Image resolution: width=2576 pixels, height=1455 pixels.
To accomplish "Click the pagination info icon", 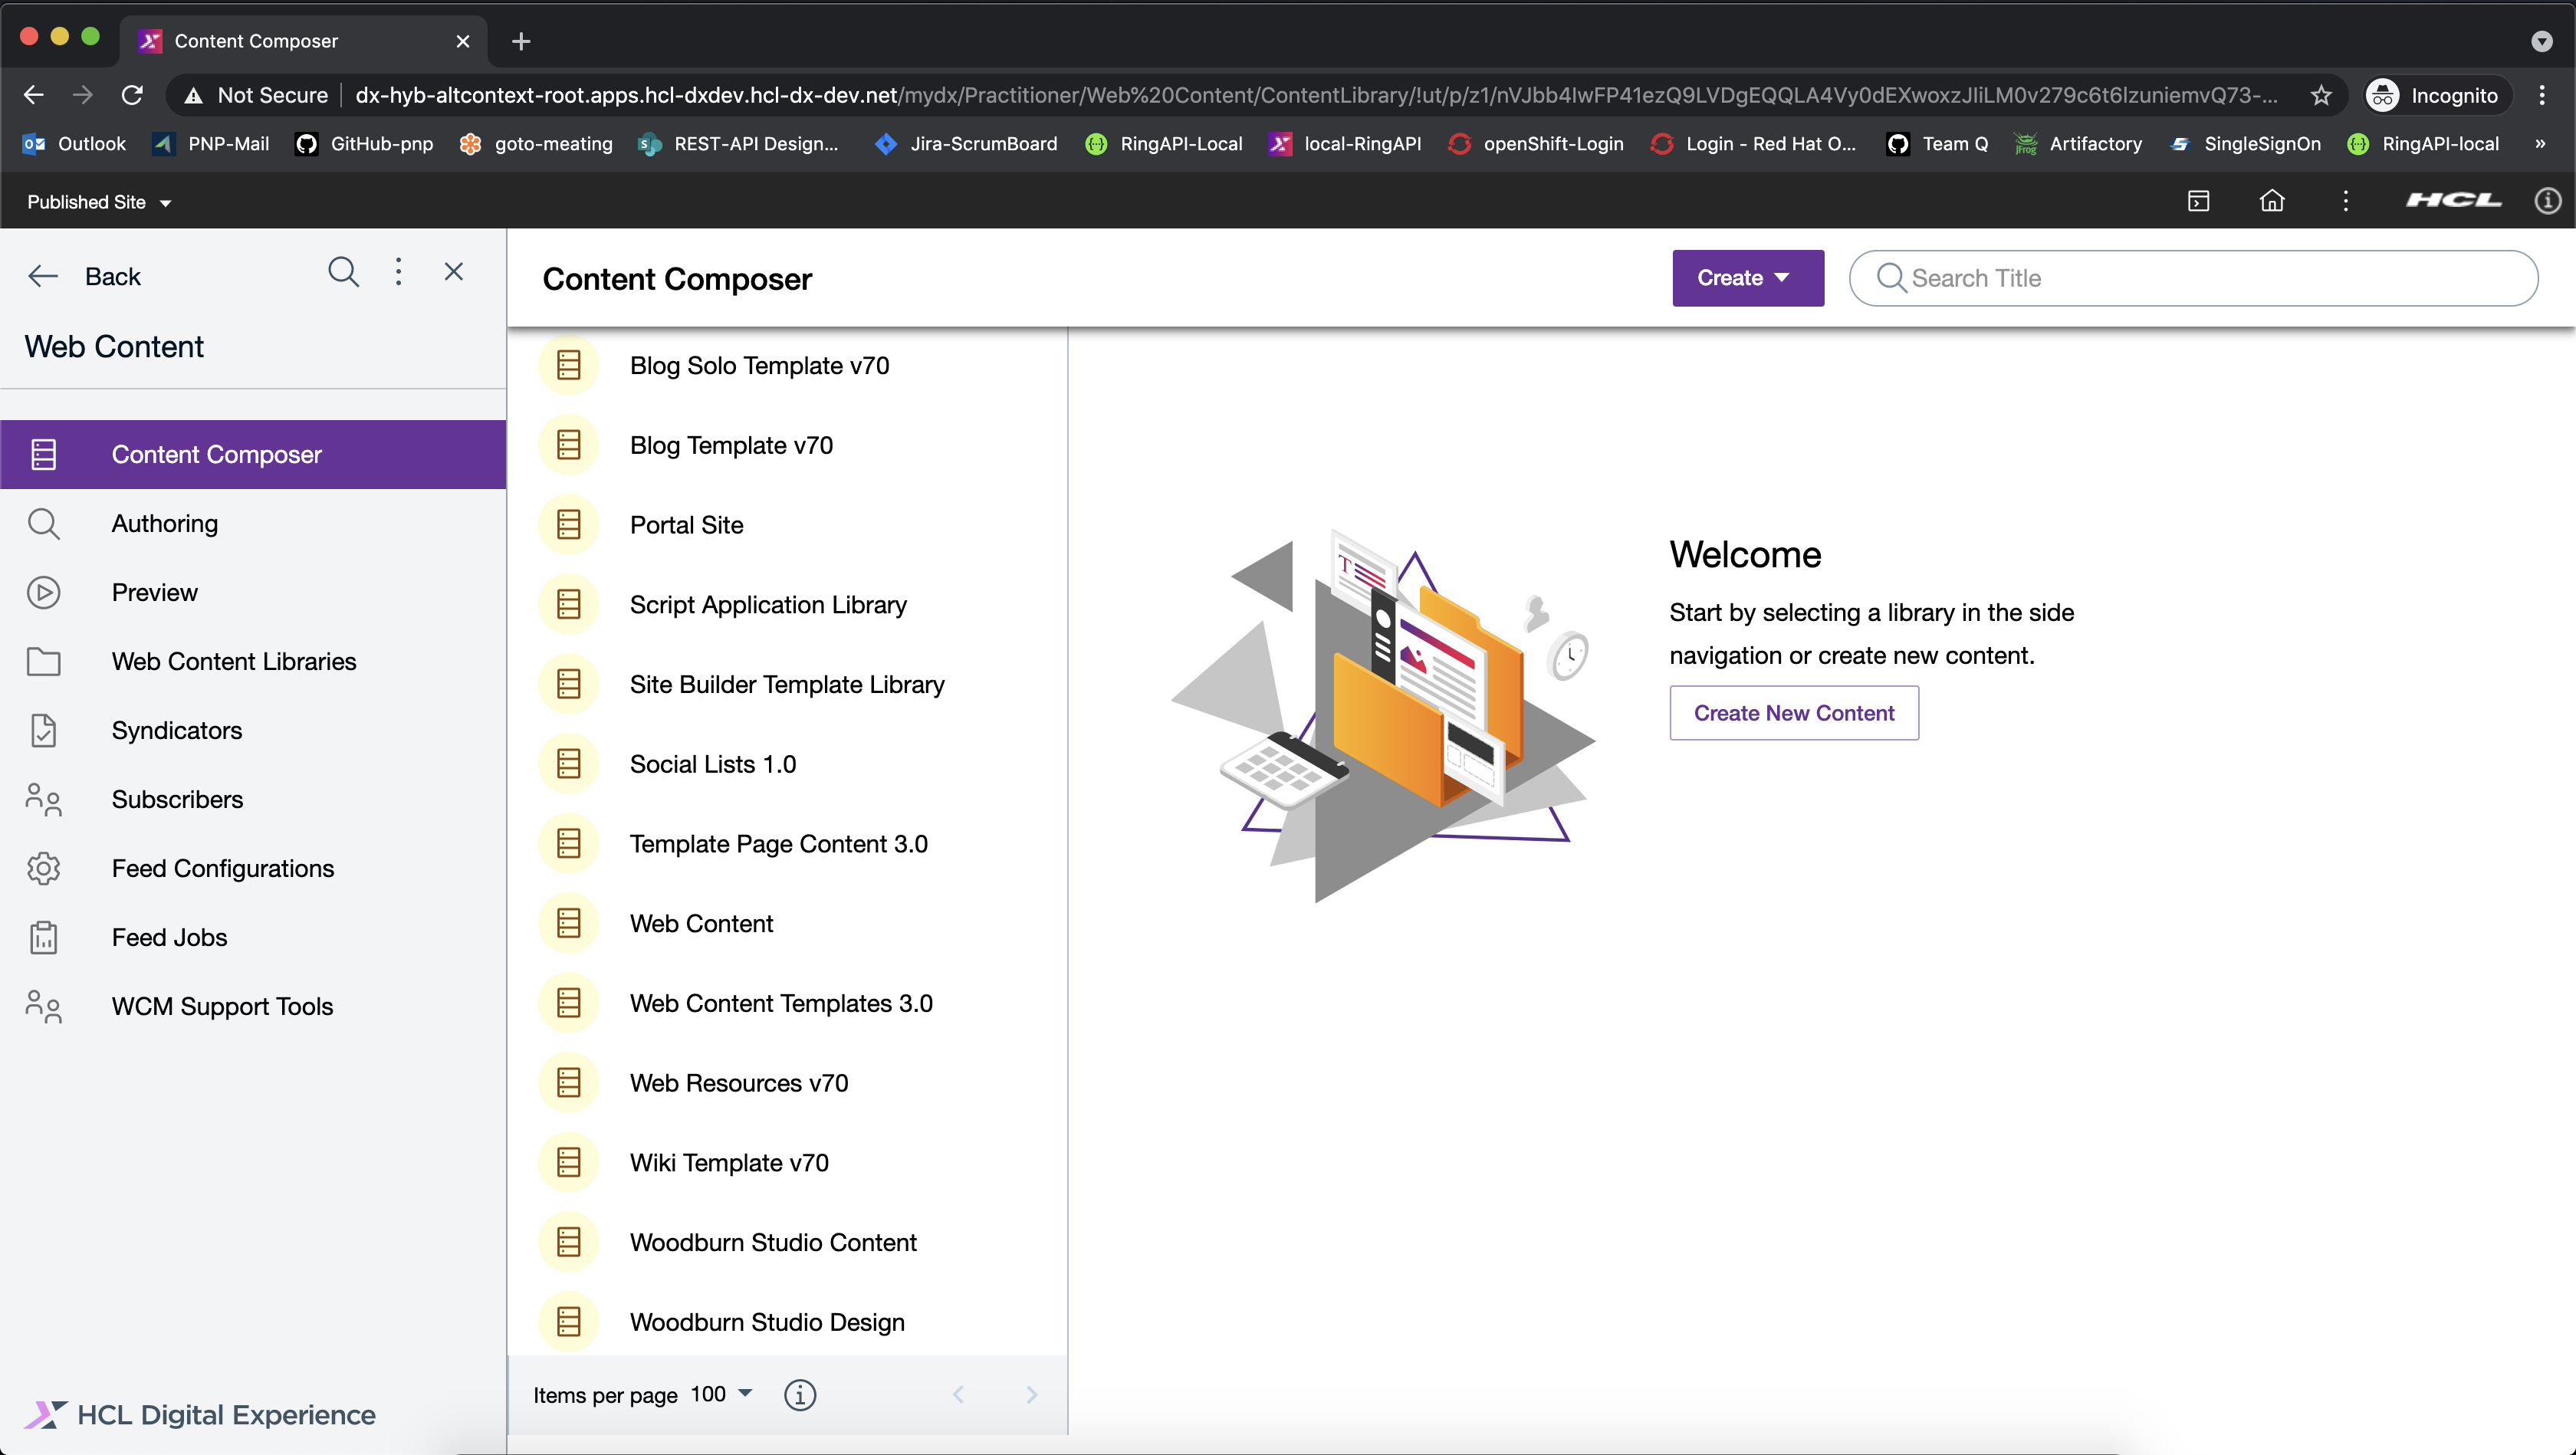I will [x=799, y=1394].
